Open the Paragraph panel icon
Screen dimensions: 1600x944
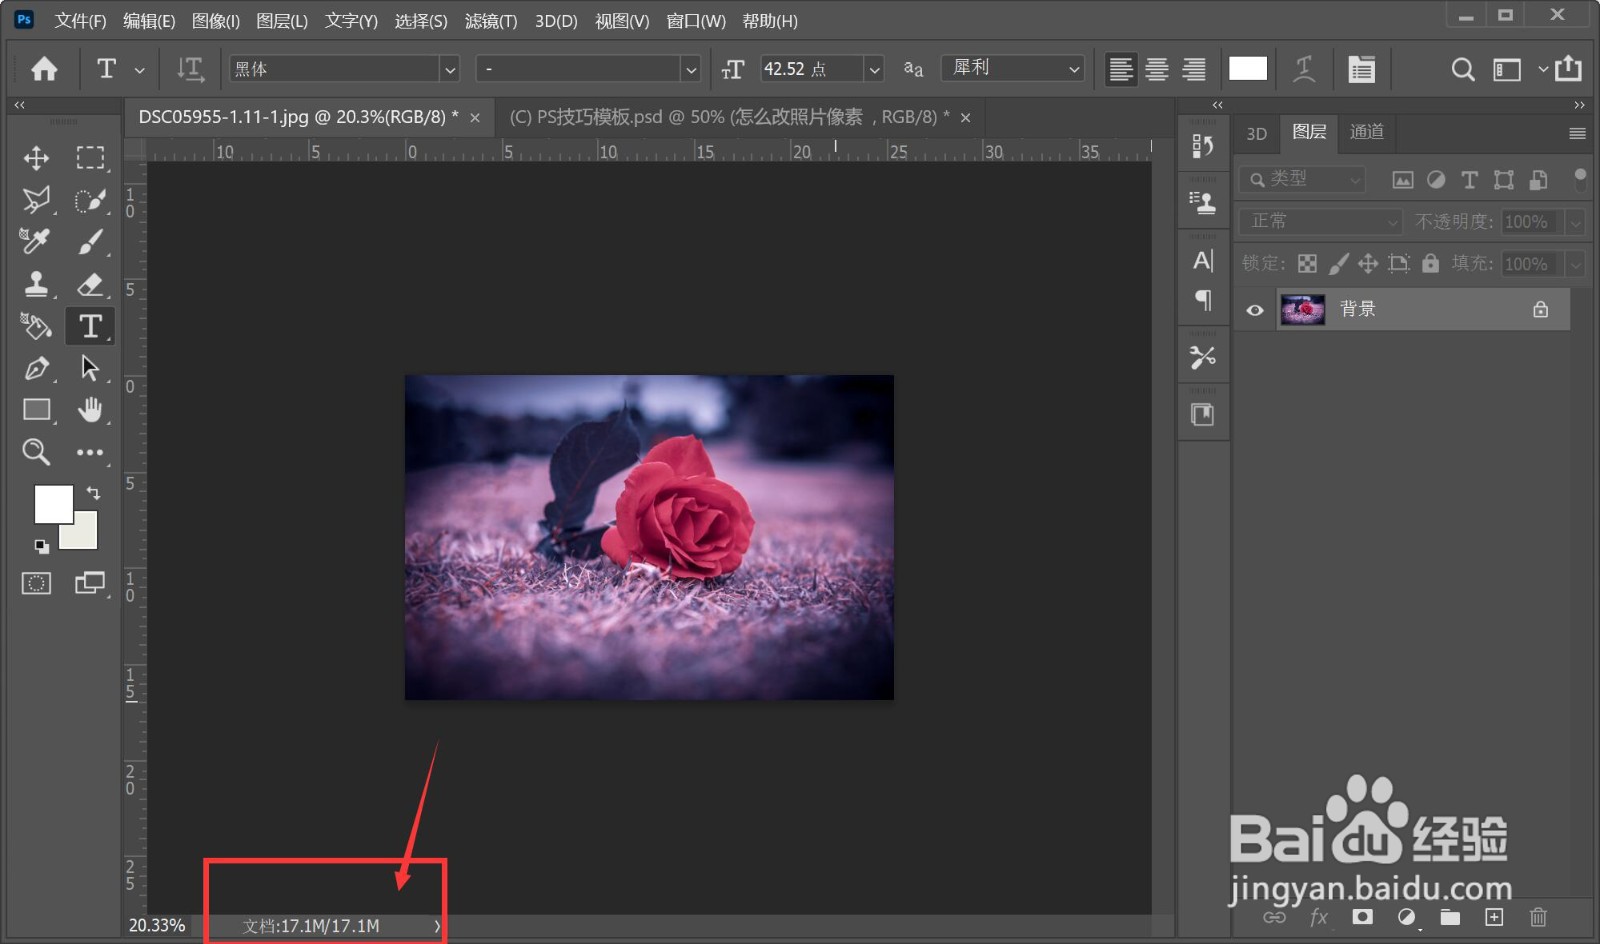(x=1203, y=300)
